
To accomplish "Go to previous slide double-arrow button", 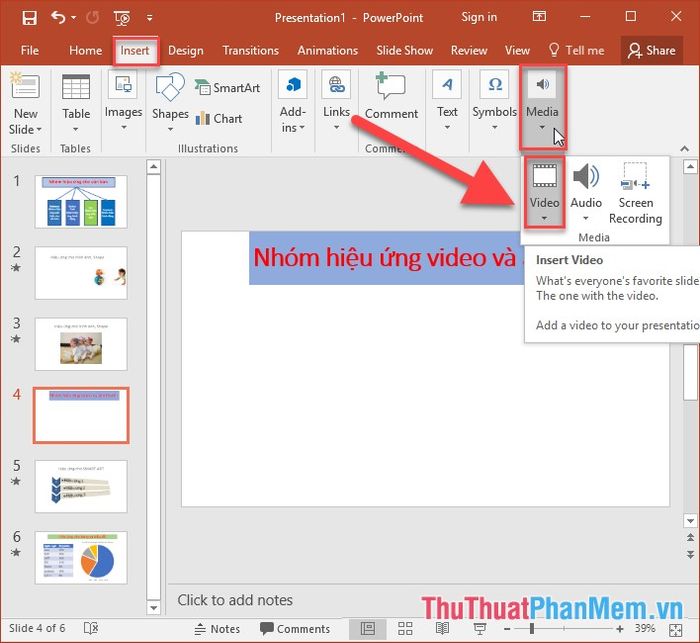I will click(690, 538).
